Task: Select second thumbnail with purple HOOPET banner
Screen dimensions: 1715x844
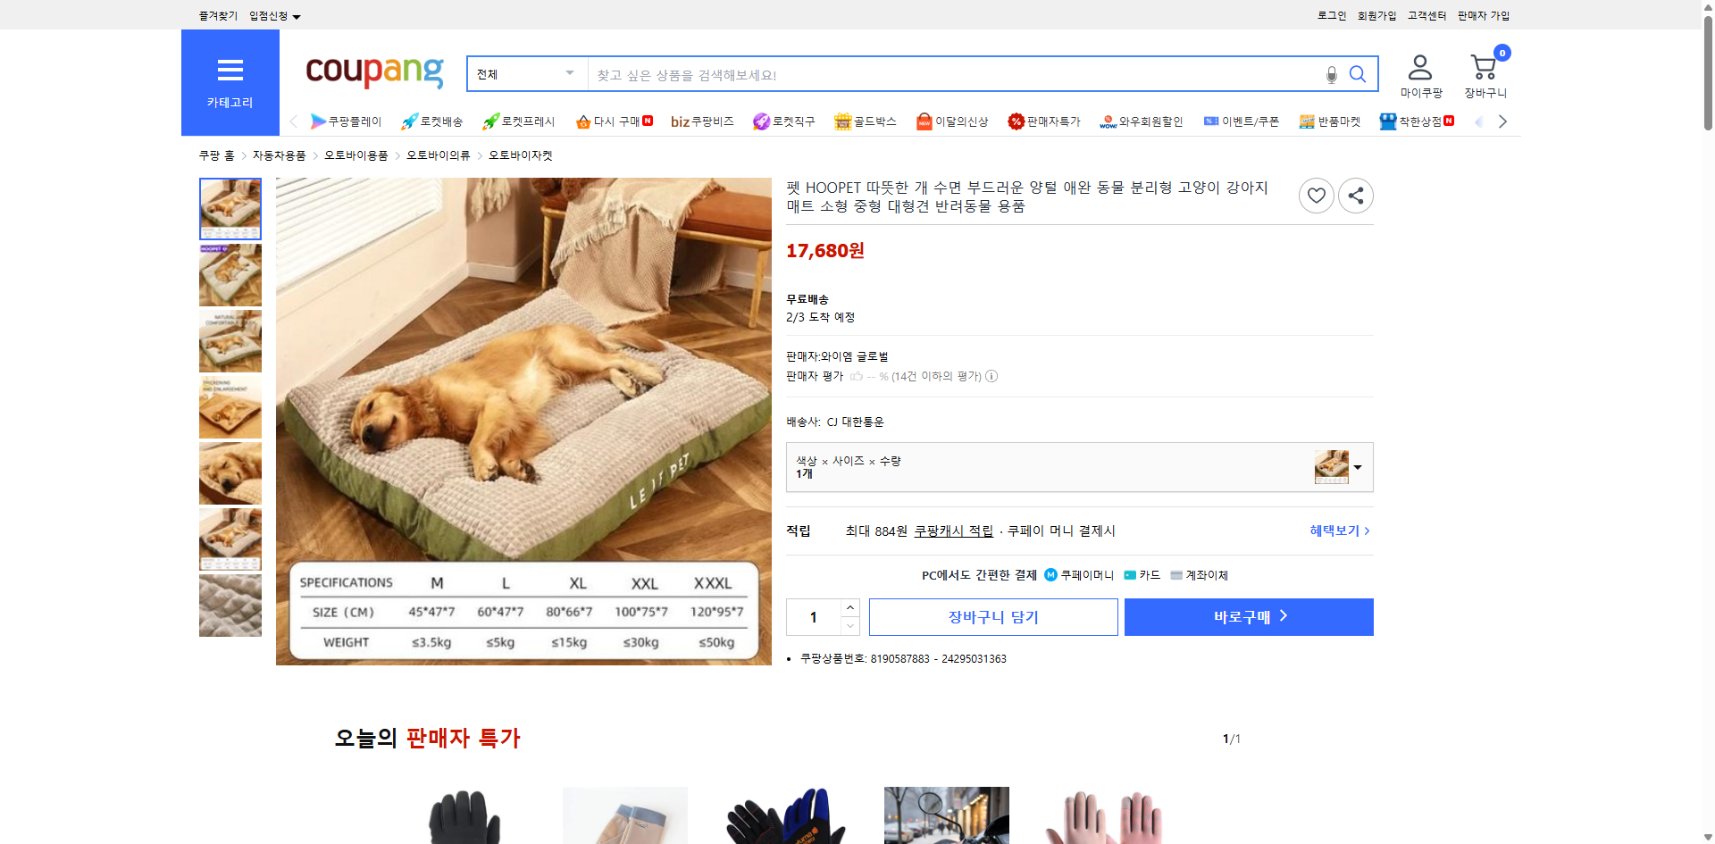Action: (x=230, y=275)
